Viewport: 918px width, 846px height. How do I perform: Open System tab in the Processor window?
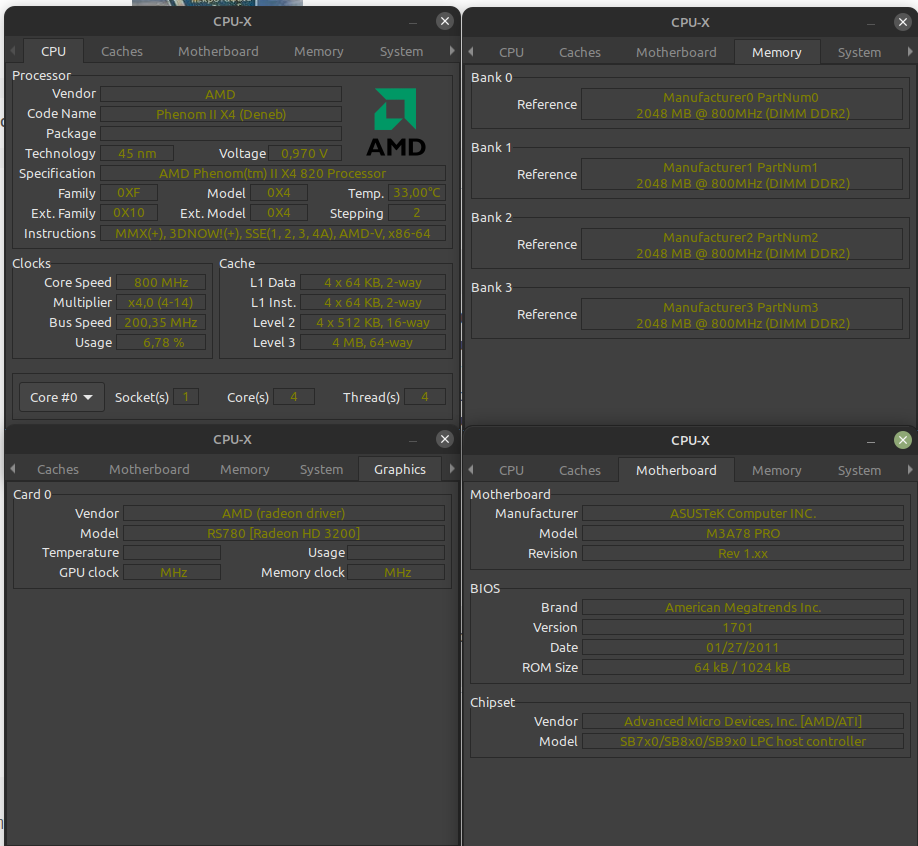401,52
